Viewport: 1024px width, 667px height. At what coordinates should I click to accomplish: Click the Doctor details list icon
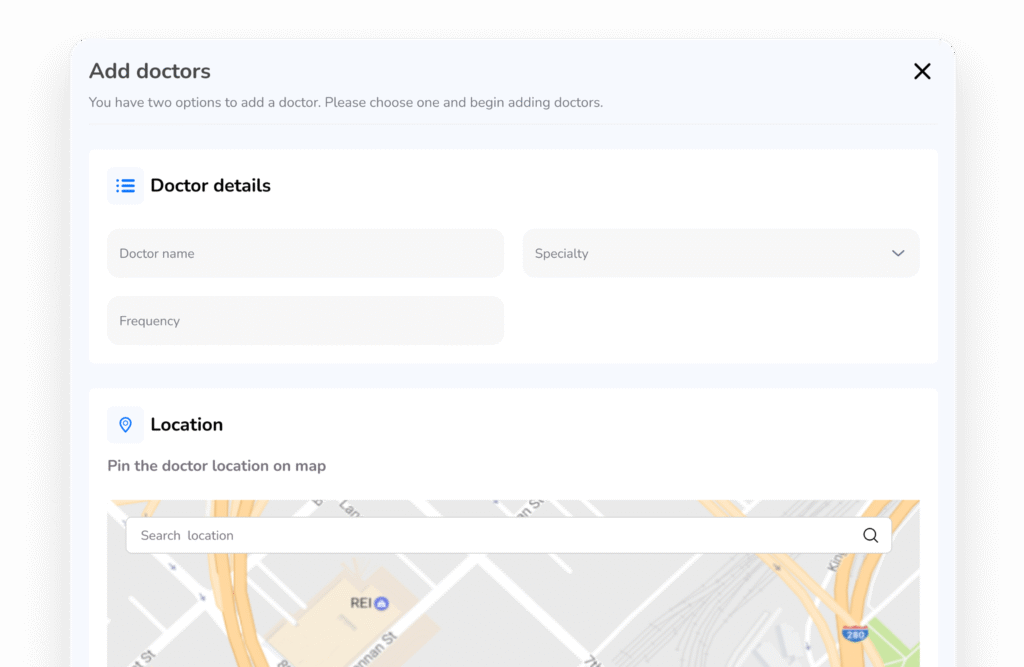pos(125,186)
